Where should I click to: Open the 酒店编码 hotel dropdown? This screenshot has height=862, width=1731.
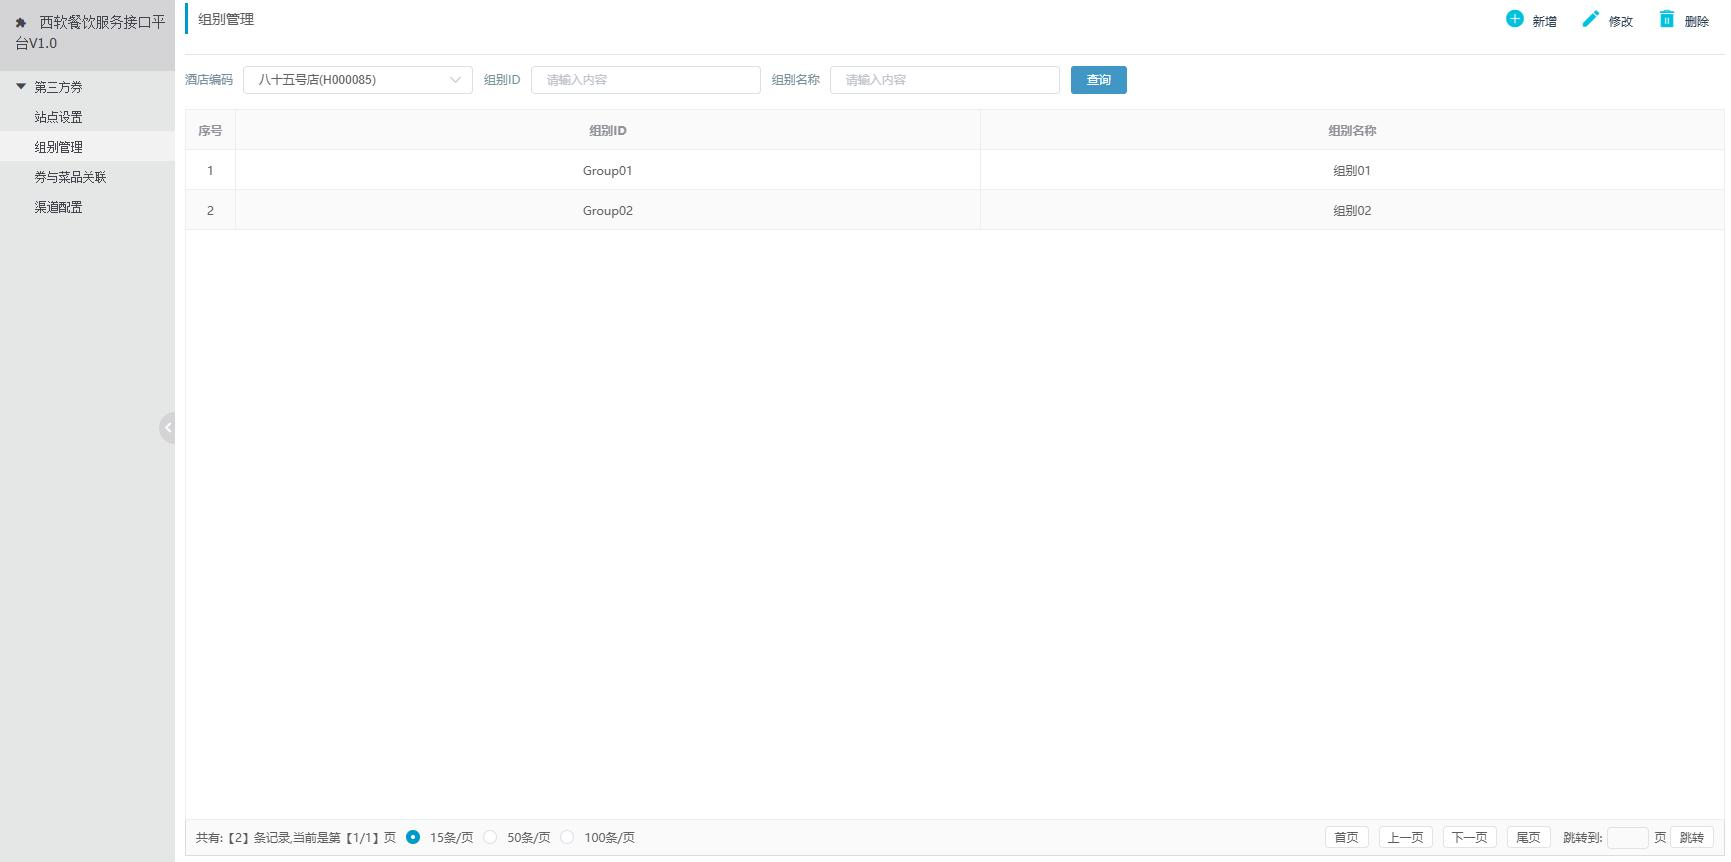(x=358, y=80)
